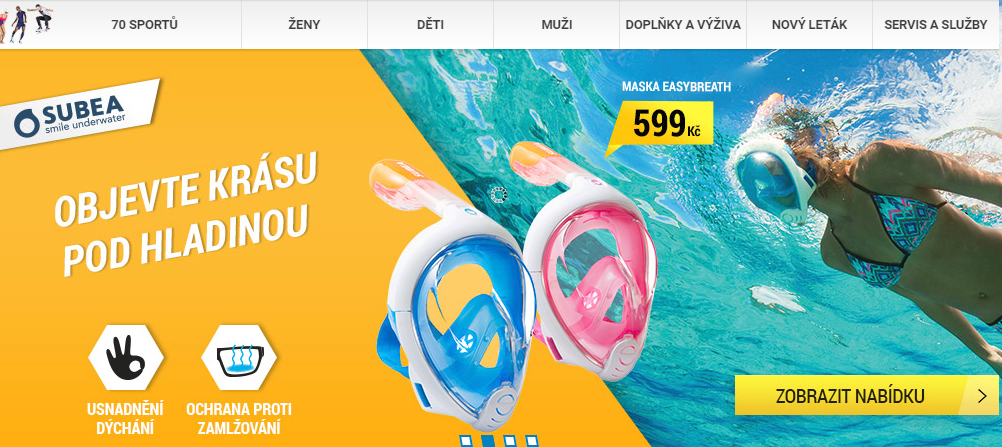Viewport: 1002px width, 447px height.
Task: Expand the Ženy category menu
Action: (x=304, y=25)
